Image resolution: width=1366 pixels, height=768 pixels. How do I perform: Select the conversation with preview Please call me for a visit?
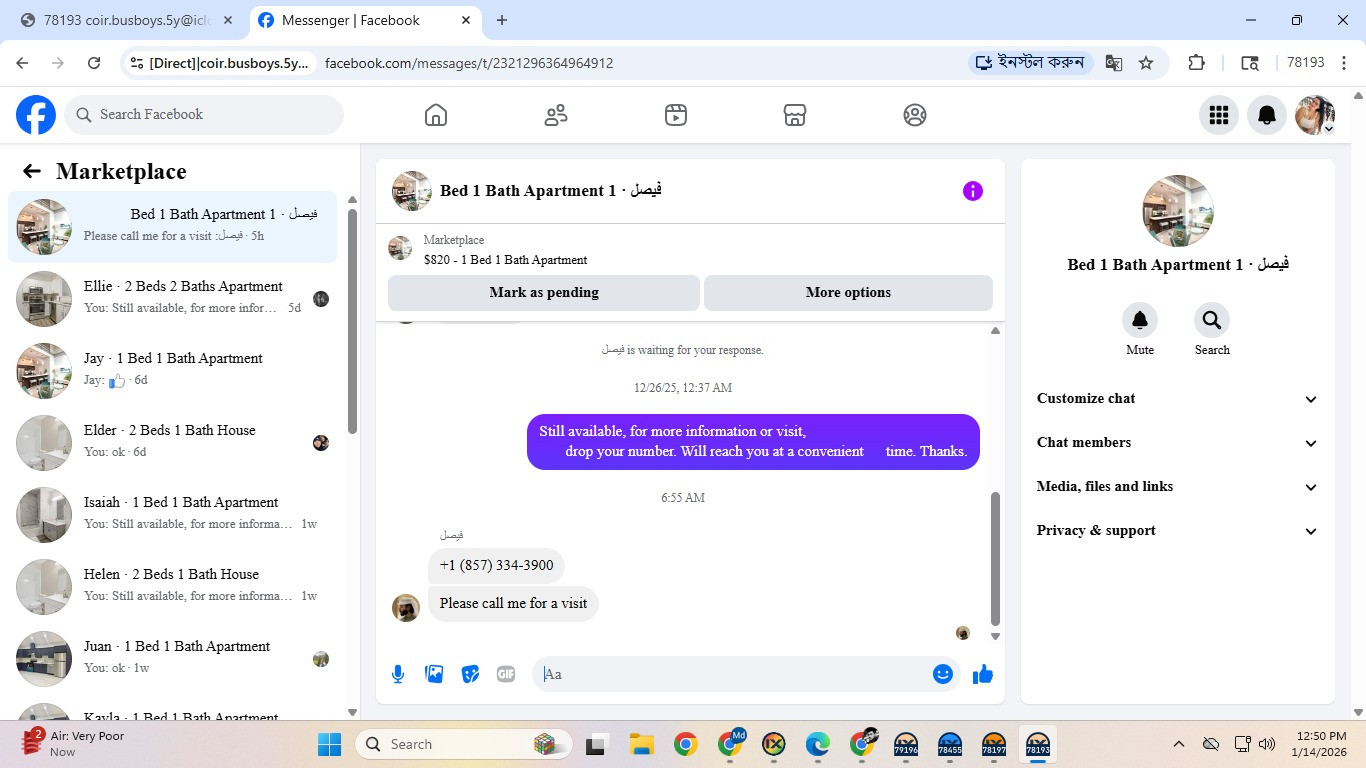pos(173,227)
